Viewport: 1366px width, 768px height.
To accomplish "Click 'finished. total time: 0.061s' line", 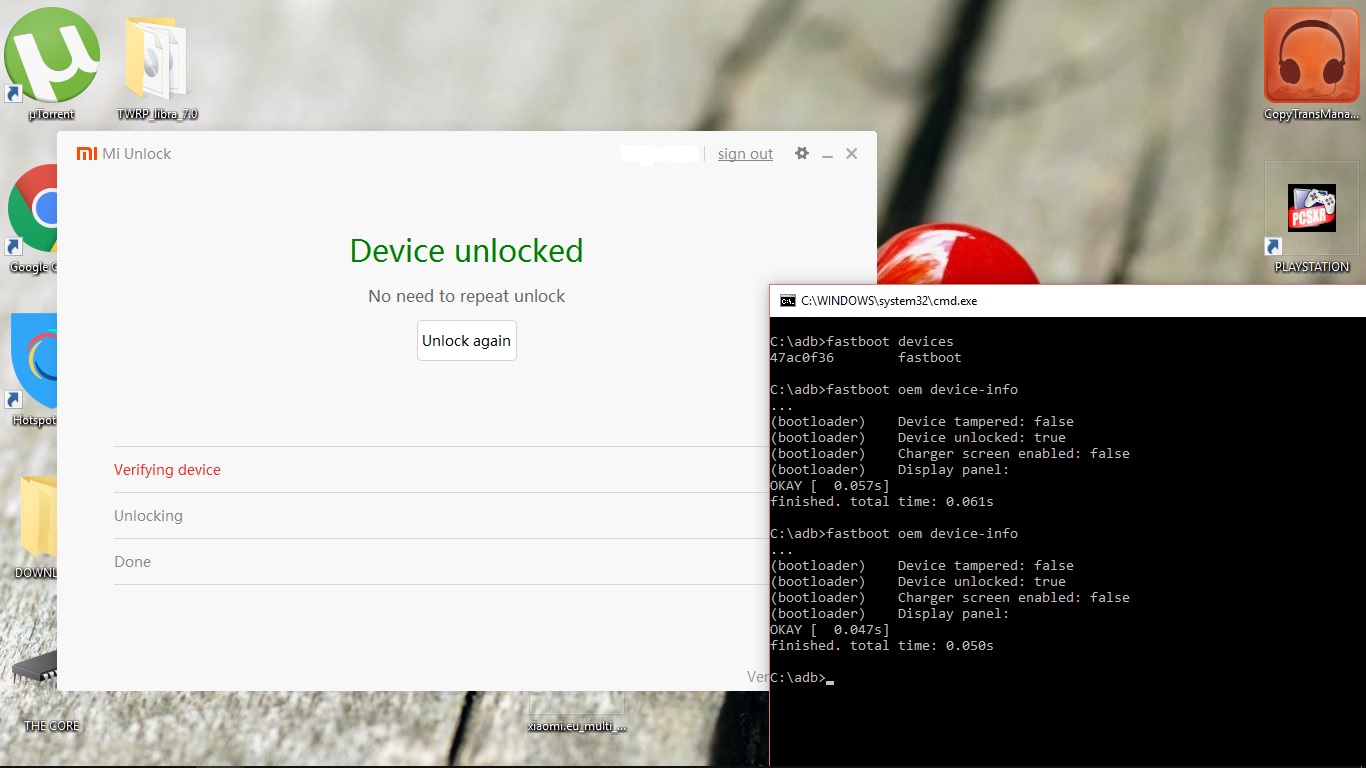I will (x=882, y=501).
